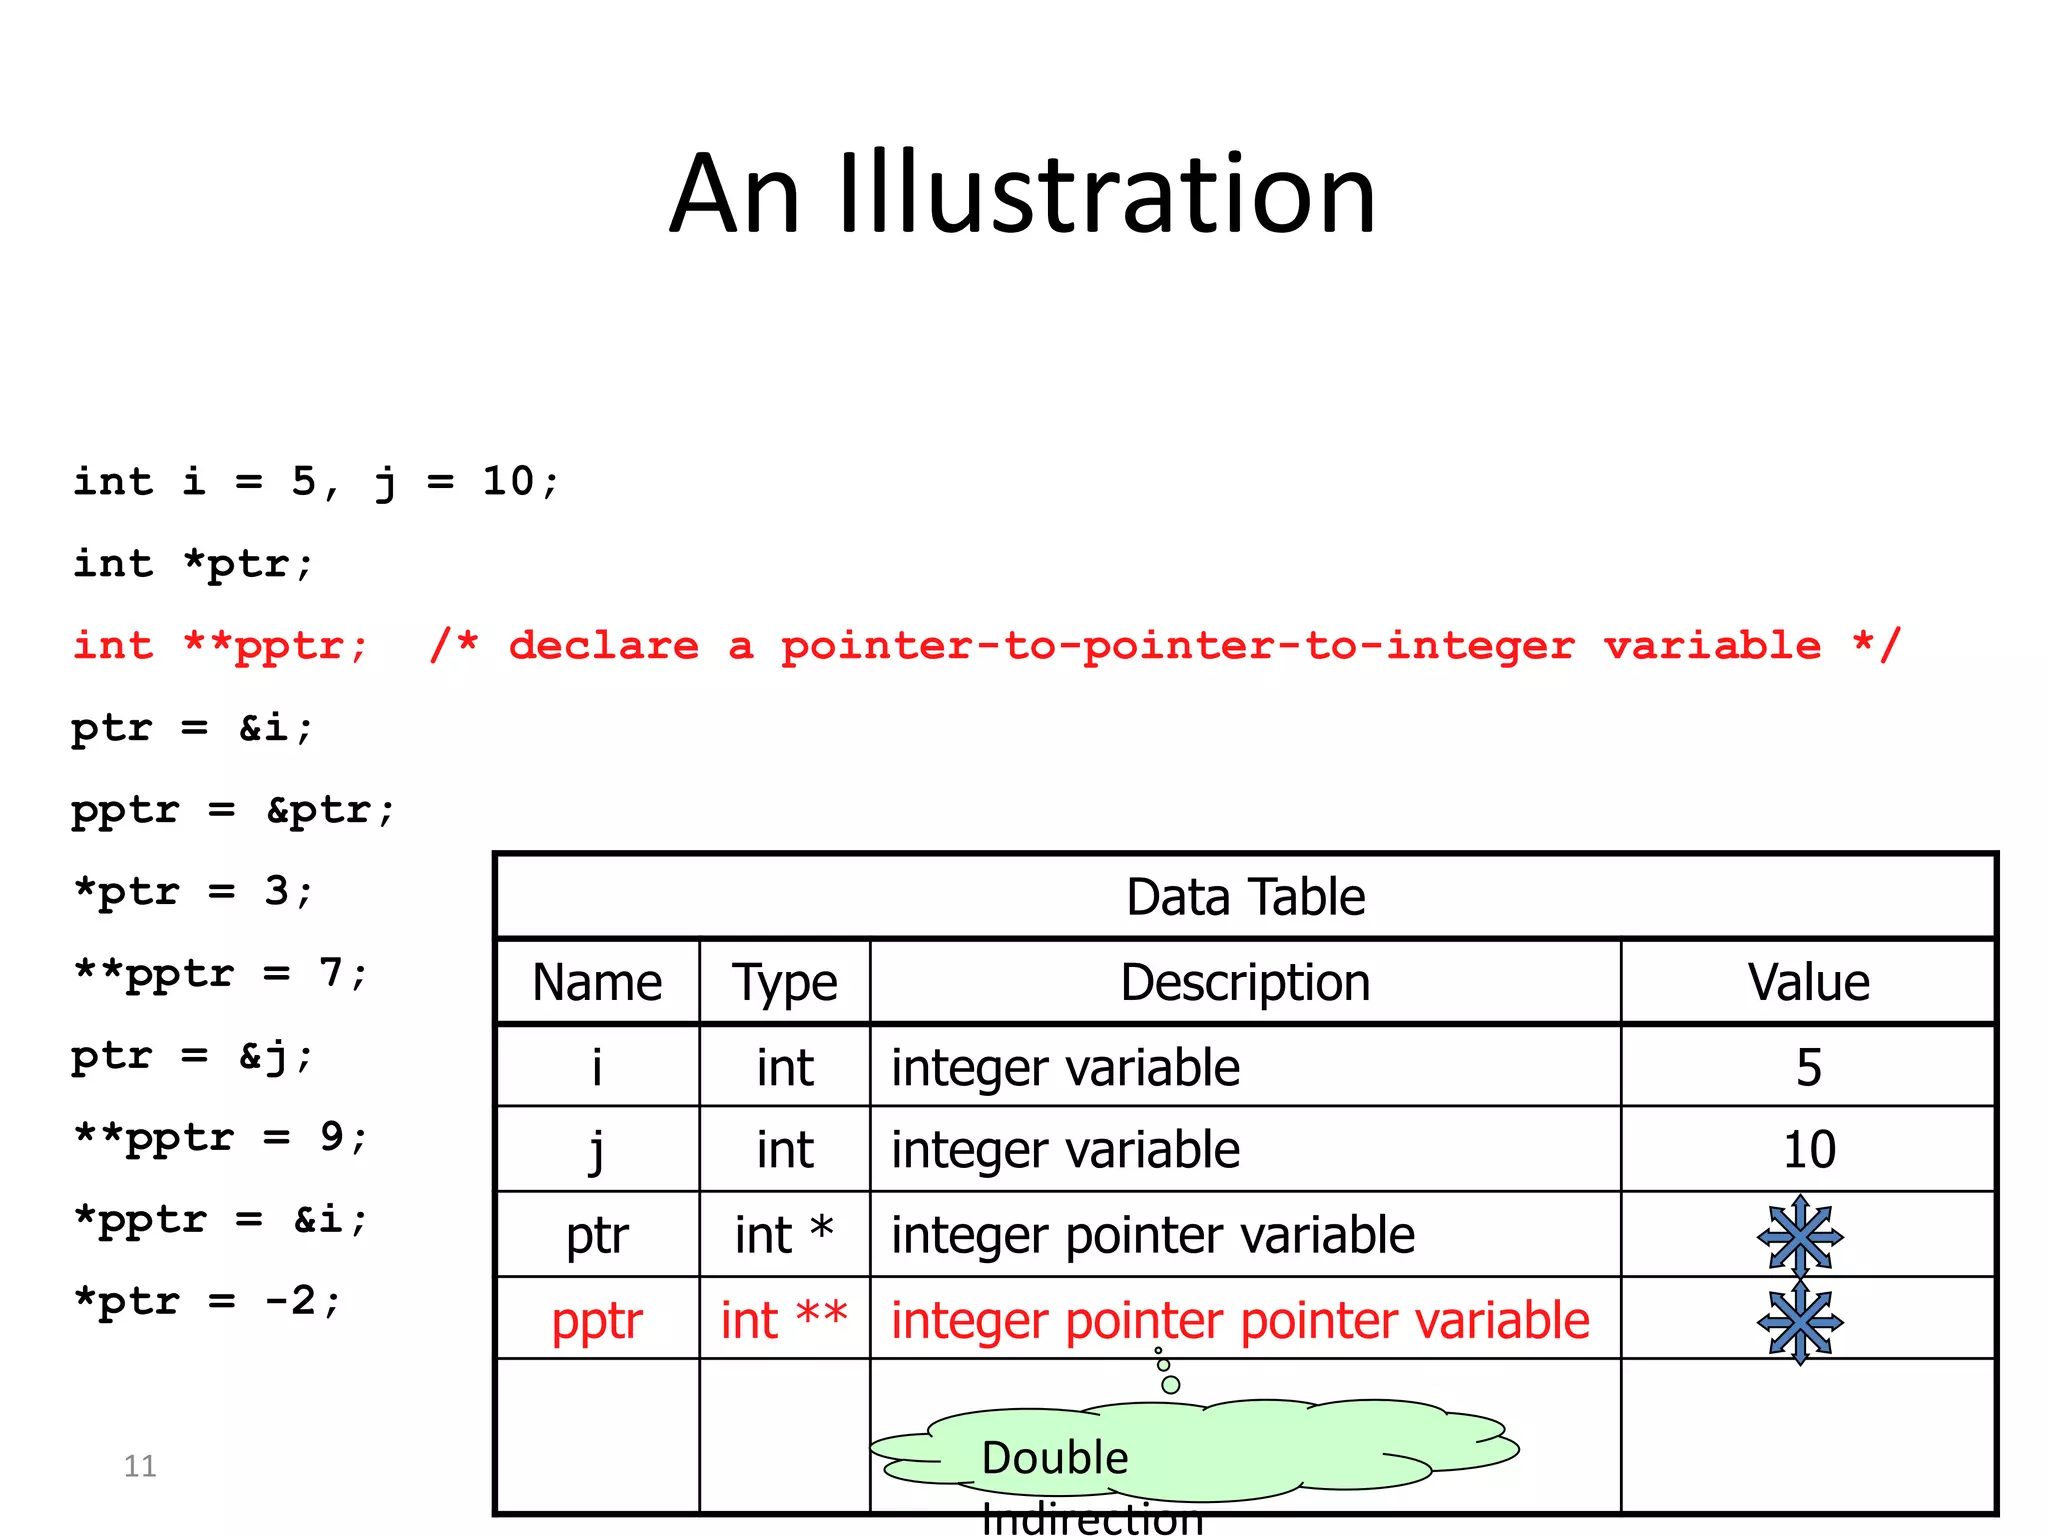Click code line '**pptr = 9;'
Image resolution: width=2048 pixels, height=1536 pixels.
pos(221,1138)
